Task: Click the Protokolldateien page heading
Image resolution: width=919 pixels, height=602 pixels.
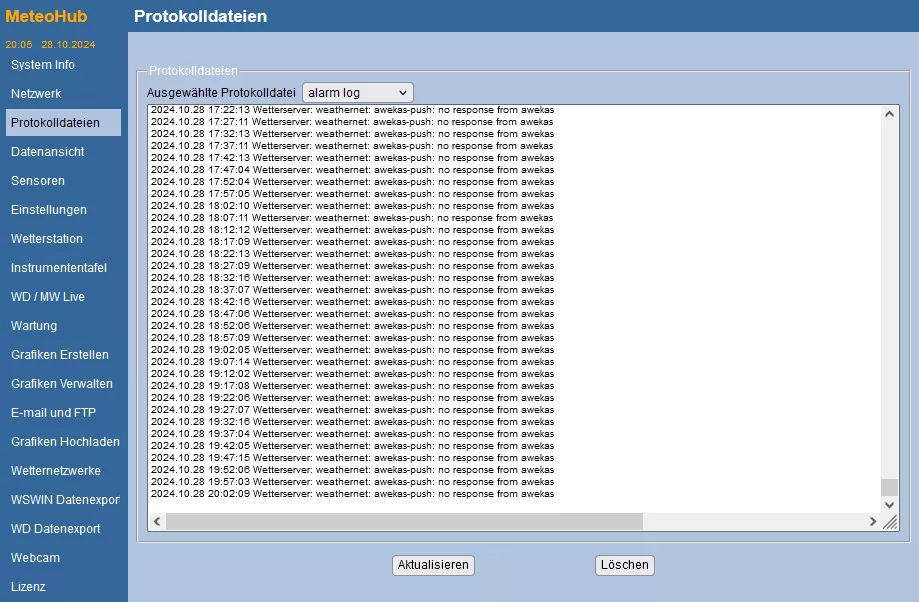Action: [200, 16]
